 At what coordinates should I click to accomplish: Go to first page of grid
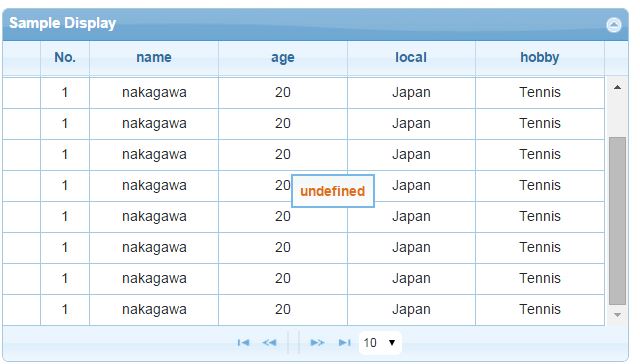tap(243, 342)
